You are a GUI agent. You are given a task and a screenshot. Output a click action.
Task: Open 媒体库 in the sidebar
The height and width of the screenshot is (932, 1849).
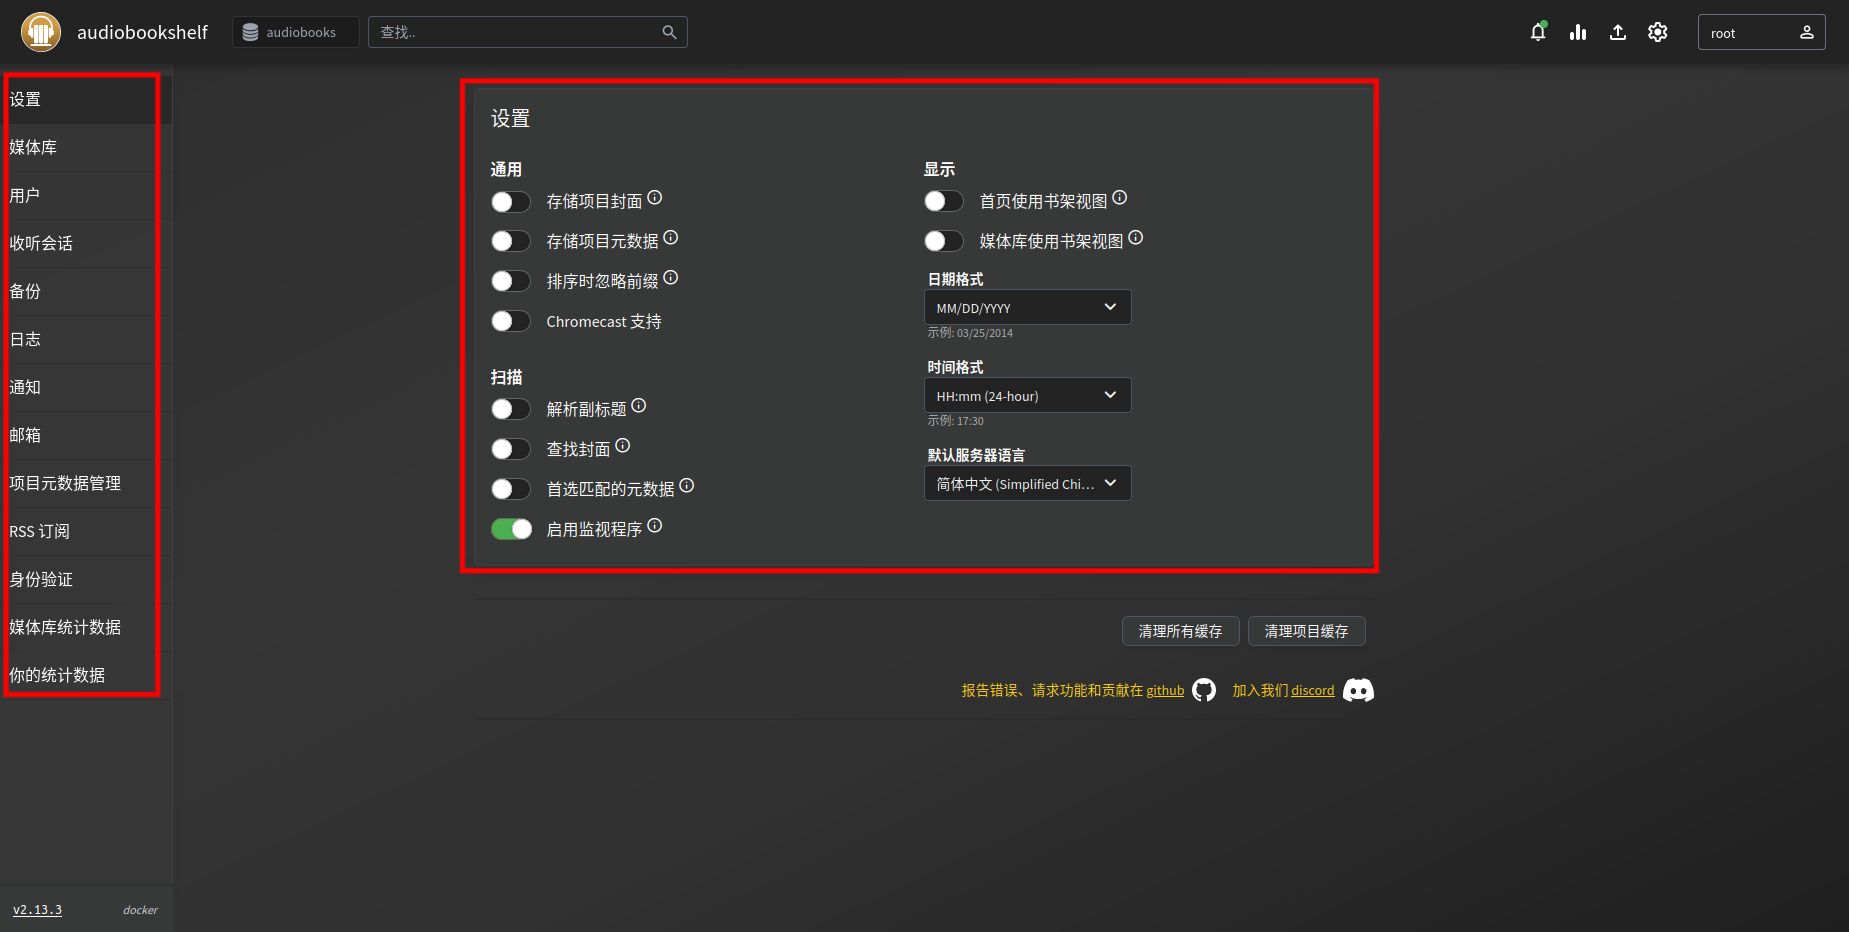(86, 147)
